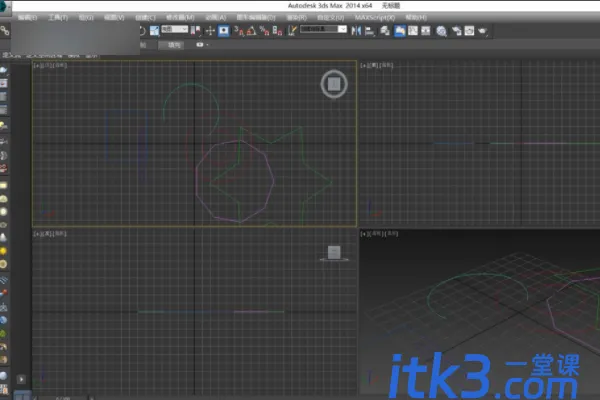Open the Render Setup dialog
The width and height of the screenshot is (600, 400).
(456, 31)
